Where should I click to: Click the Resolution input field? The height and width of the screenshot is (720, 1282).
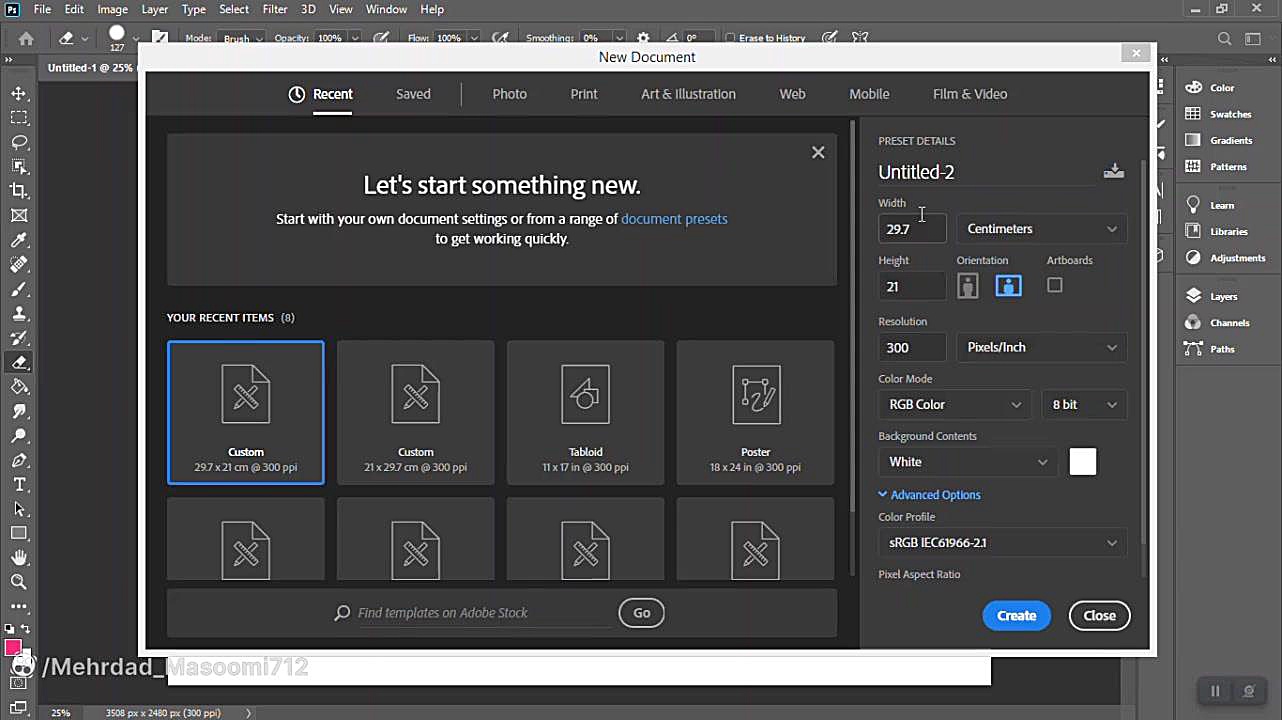912,347
